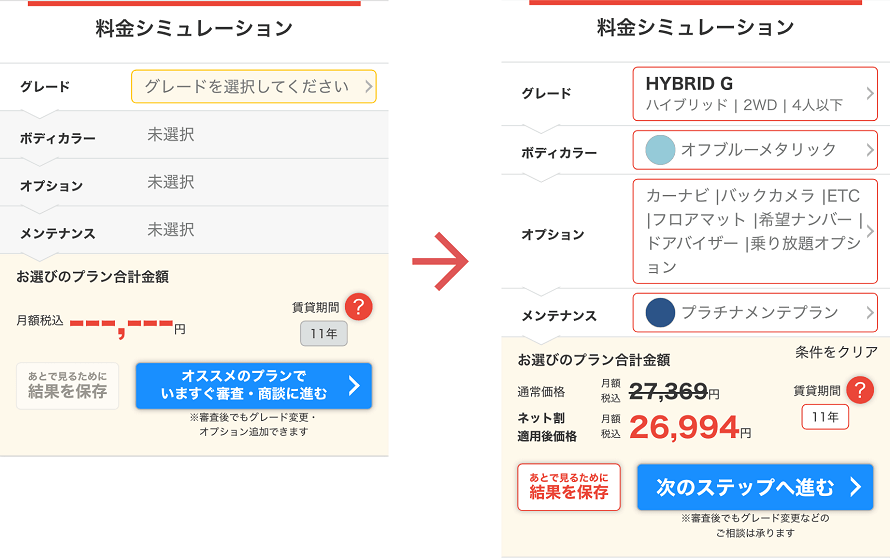Expand the オフブルーメタリック body color selector
Image resolution: width=890 pixels, height=558 pixels.
(x=755, y=150)
